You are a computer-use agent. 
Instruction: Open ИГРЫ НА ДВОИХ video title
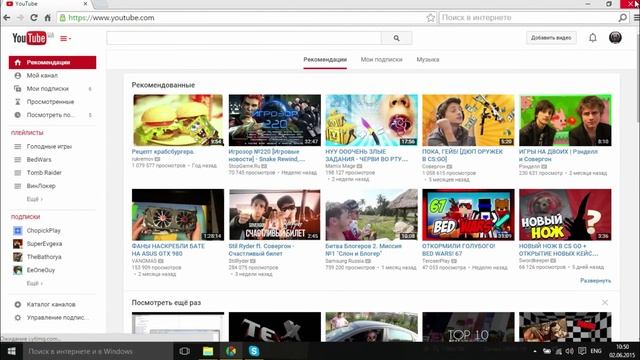pyautogui.click(x=558, y=155)
